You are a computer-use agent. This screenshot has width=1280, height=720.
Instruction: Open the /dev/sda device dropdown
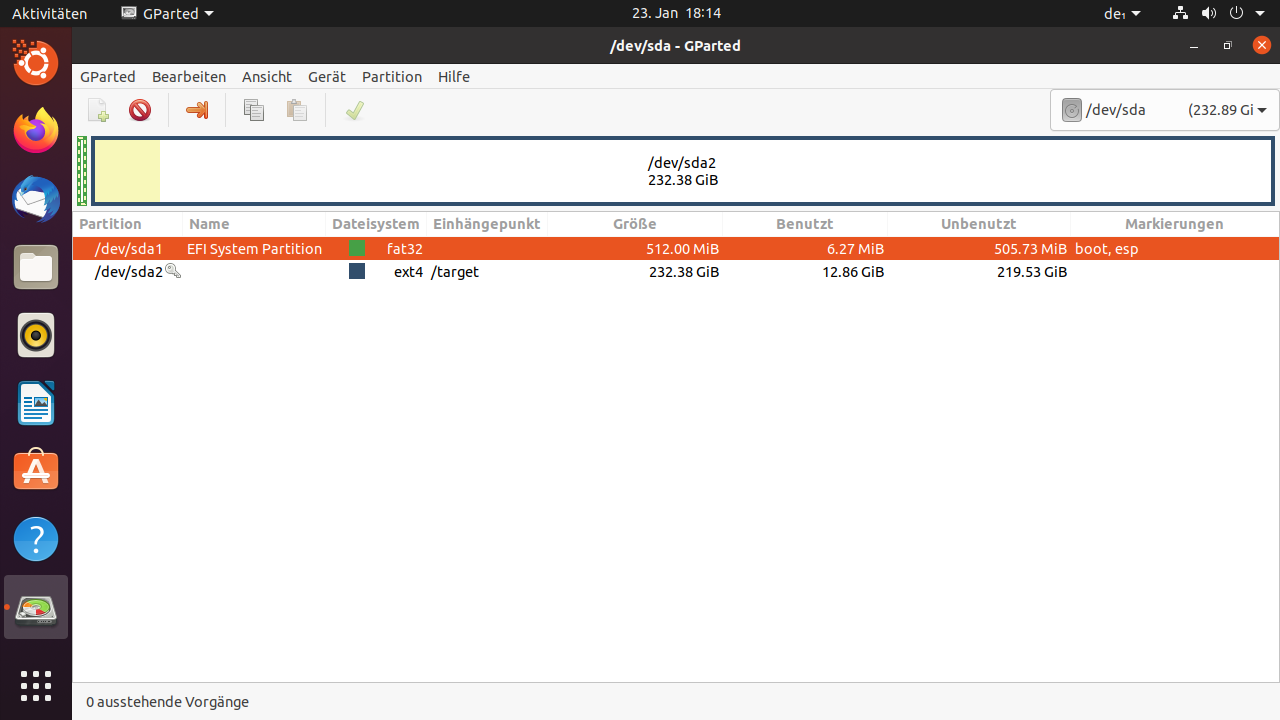(1165, 110)
